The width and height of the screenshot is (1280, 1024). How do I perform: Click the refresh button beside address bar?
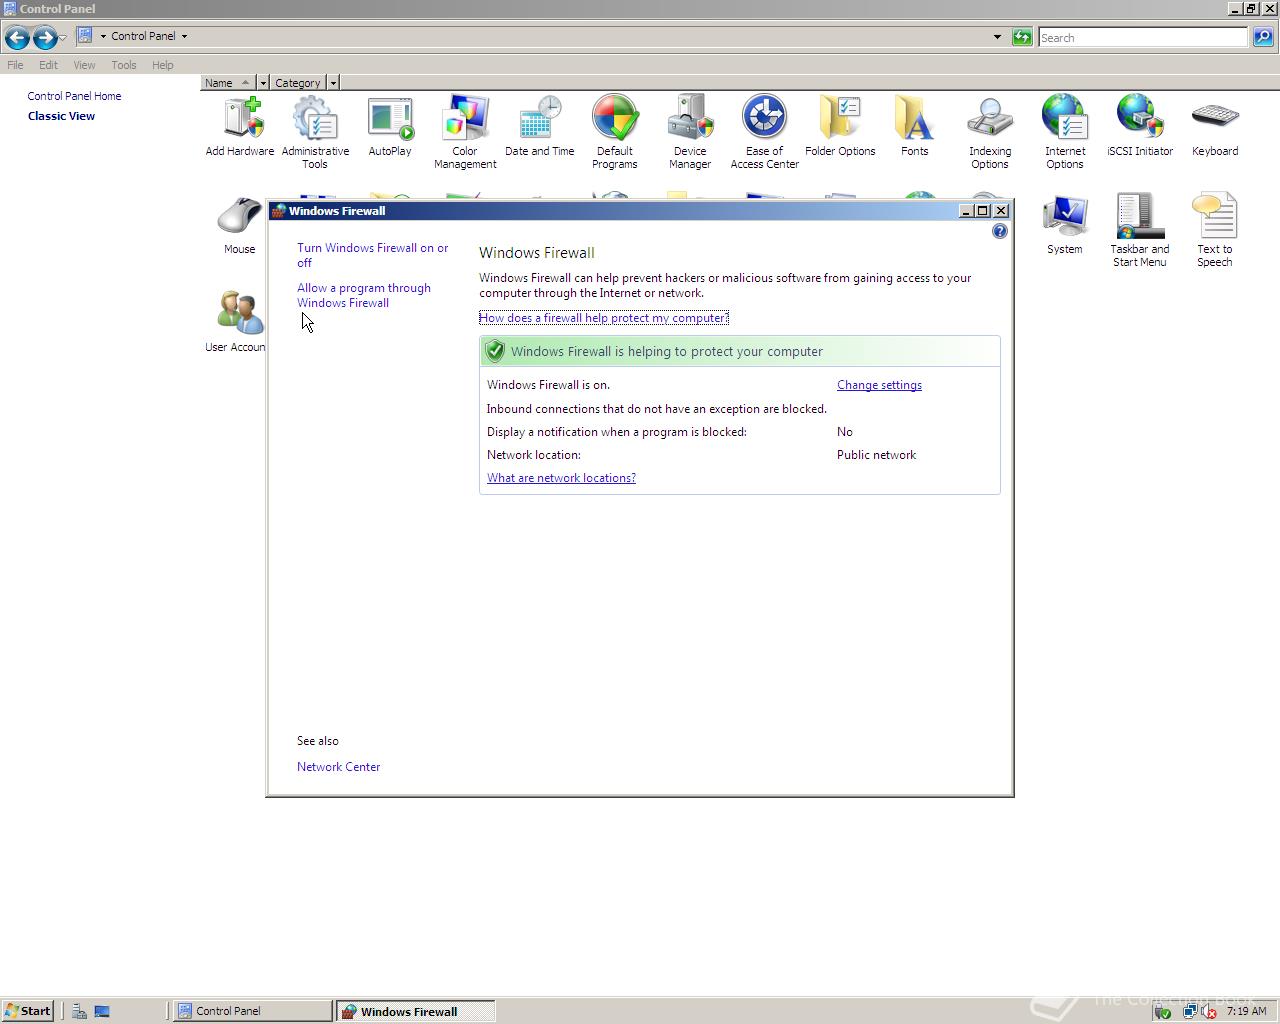pos(1022,37)
